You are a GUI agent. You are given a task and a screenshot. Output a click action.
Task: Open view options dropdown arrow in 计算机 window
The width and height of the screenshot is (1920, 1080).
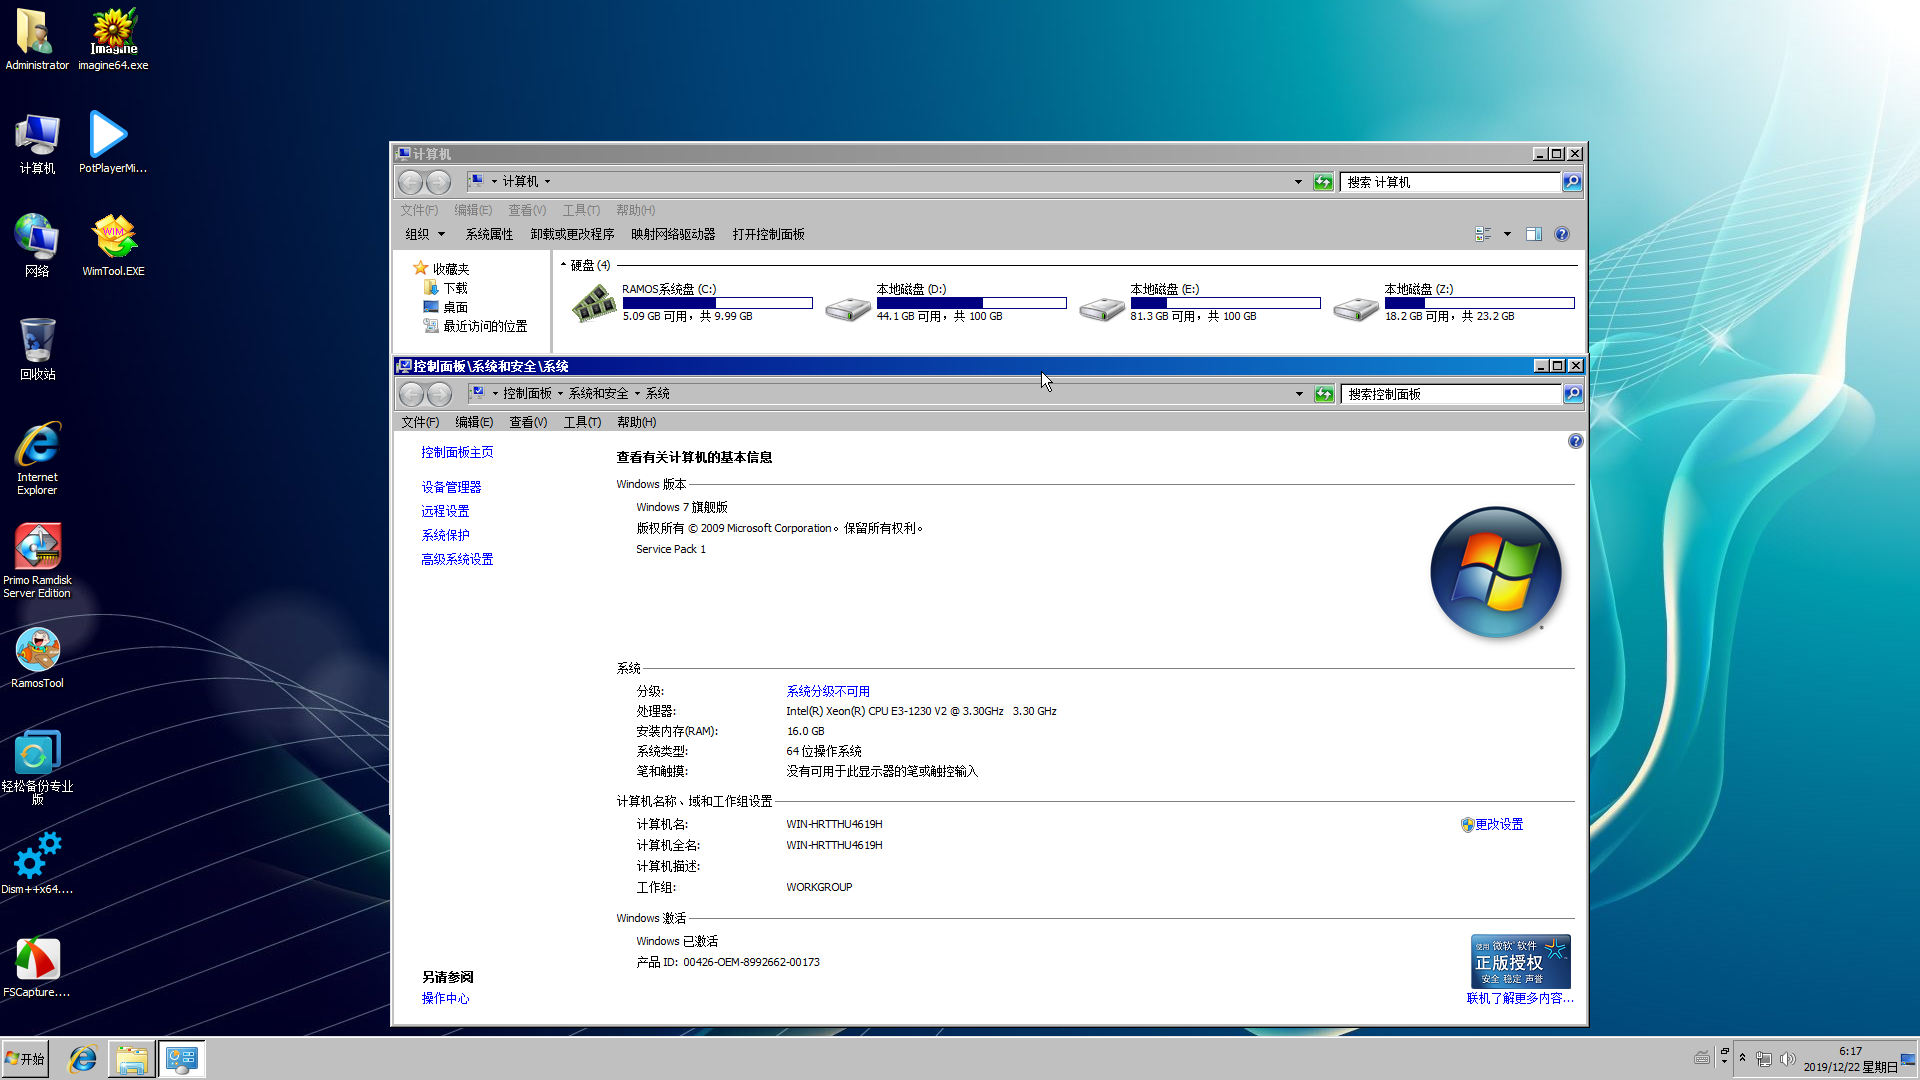click(x=1507, y=234)
